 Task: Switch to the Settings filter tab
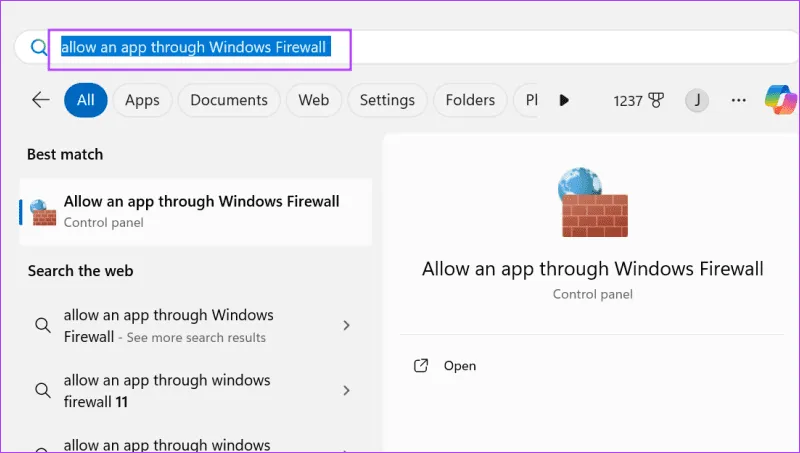pyautogui.click(x=387, y=100)
